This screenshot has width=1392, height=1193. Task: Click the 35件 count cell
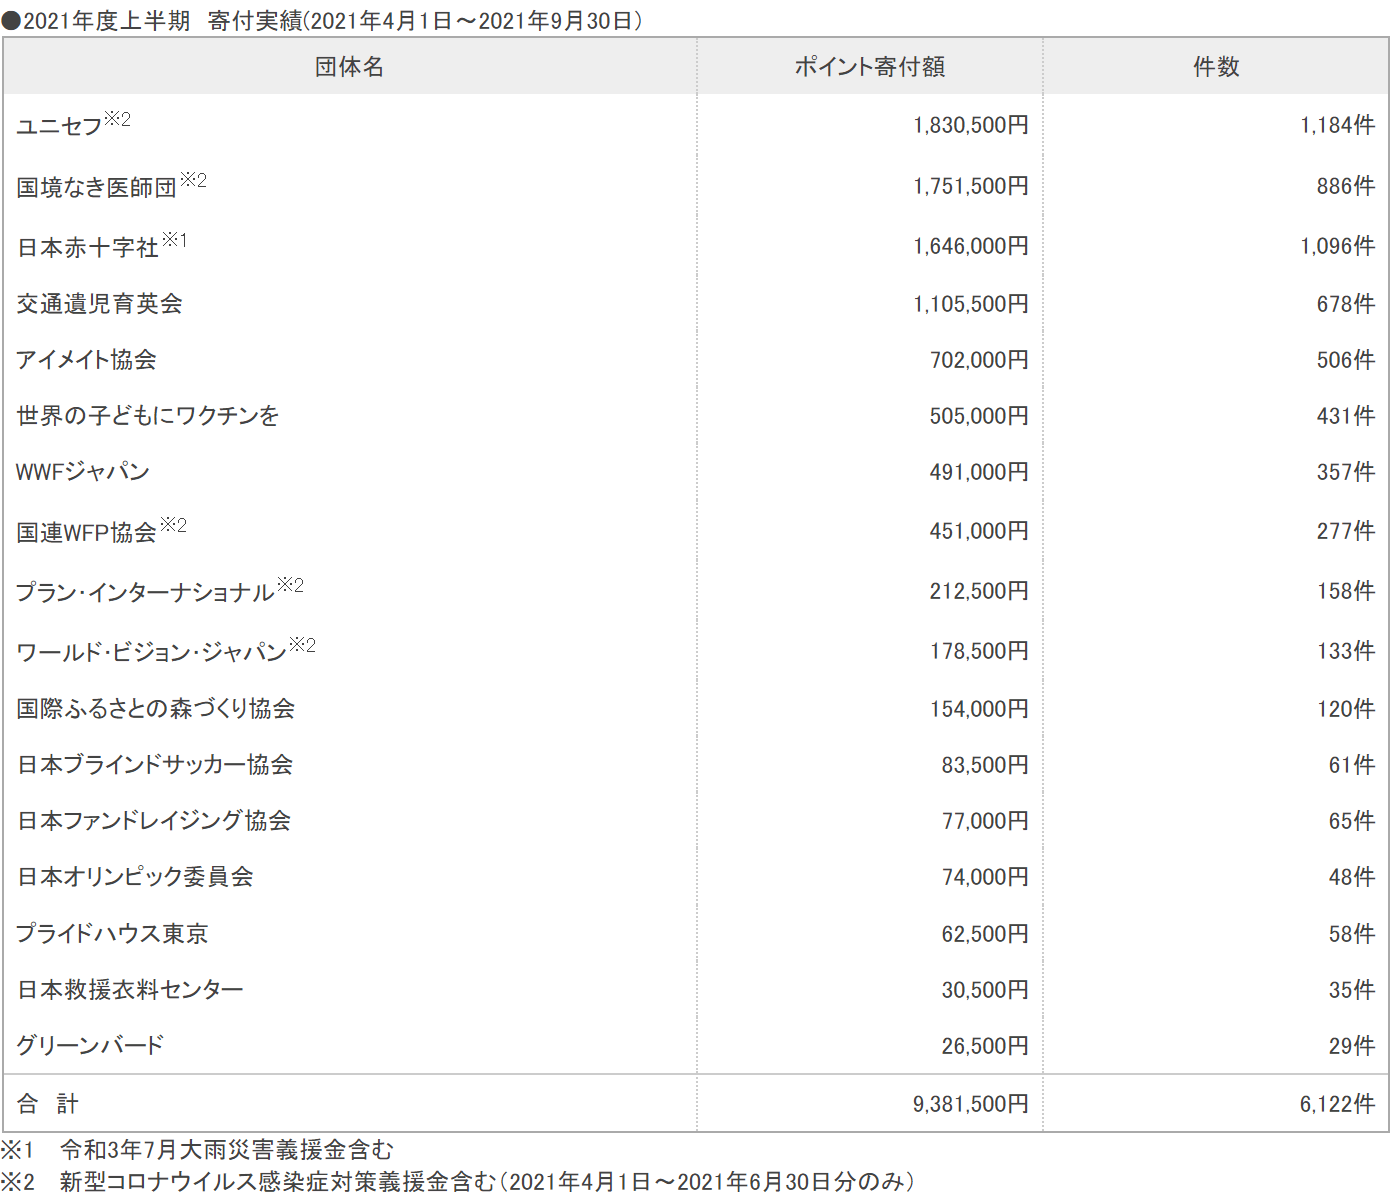[1352, 990]
